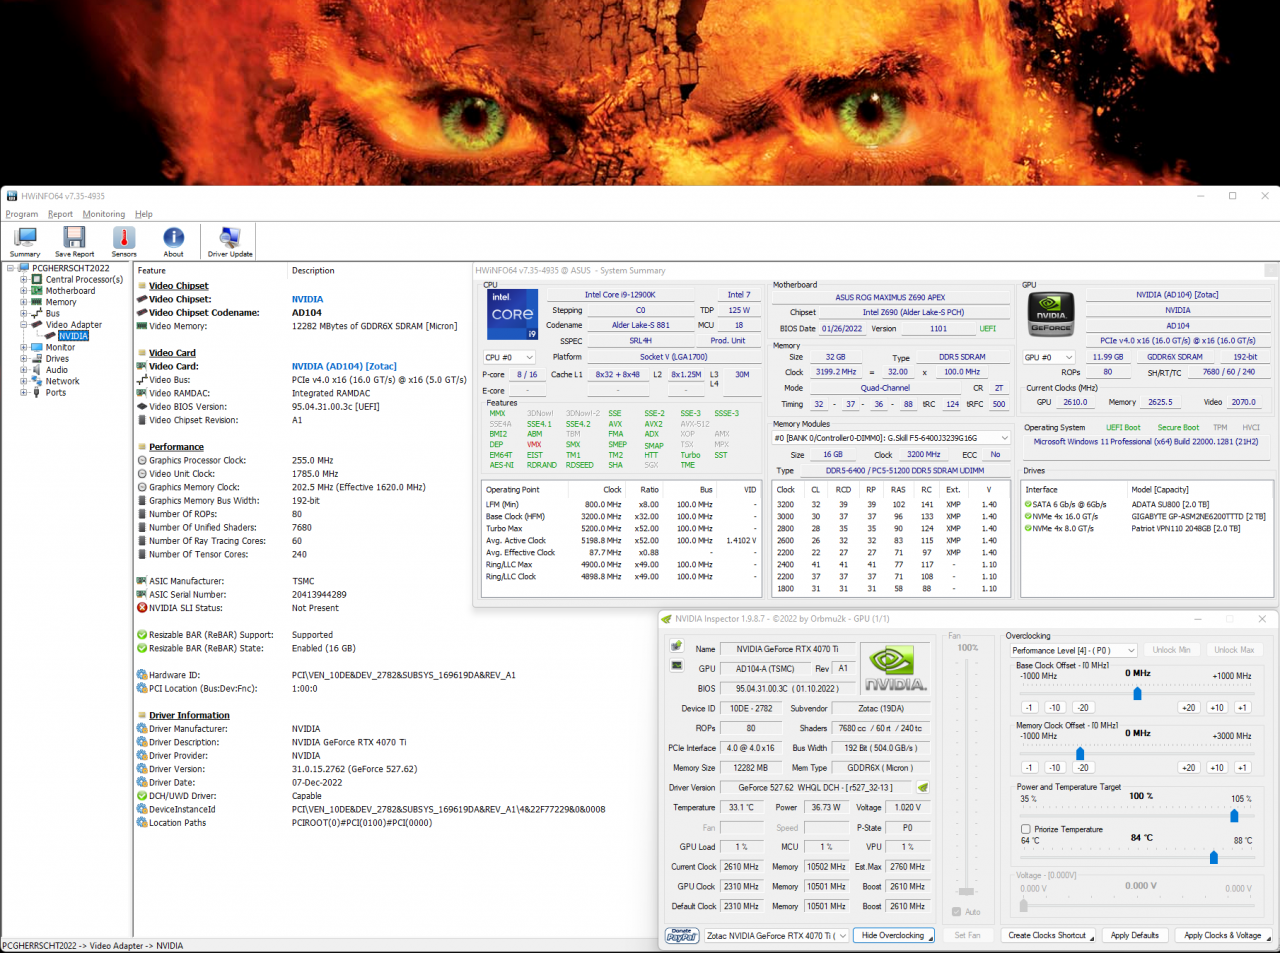Click the Hide Overclocking button
Image resolution: width=1280 pixels, height=953 pixels.
[895, 936]
